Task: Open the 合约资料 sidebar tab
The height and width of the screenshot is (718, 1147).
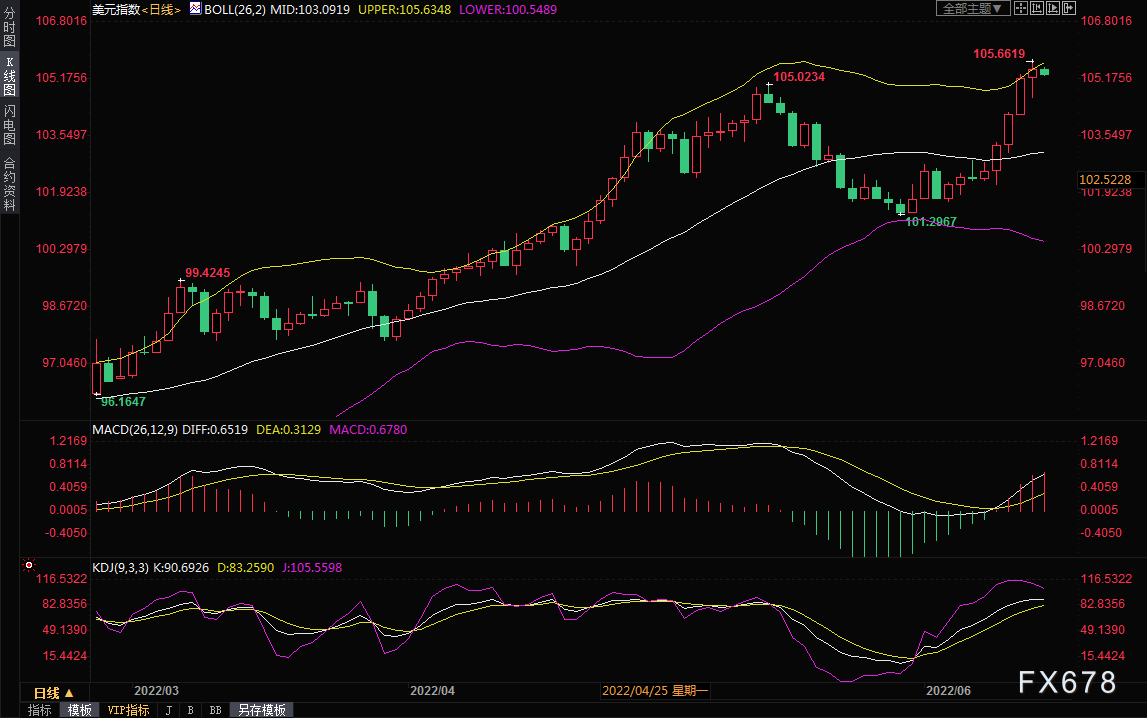Action: tap(10, 183)
